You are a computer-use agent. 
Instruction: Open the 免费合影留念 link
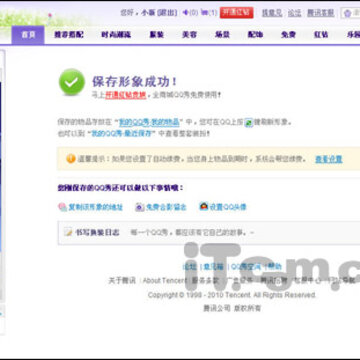pos(166,207)
